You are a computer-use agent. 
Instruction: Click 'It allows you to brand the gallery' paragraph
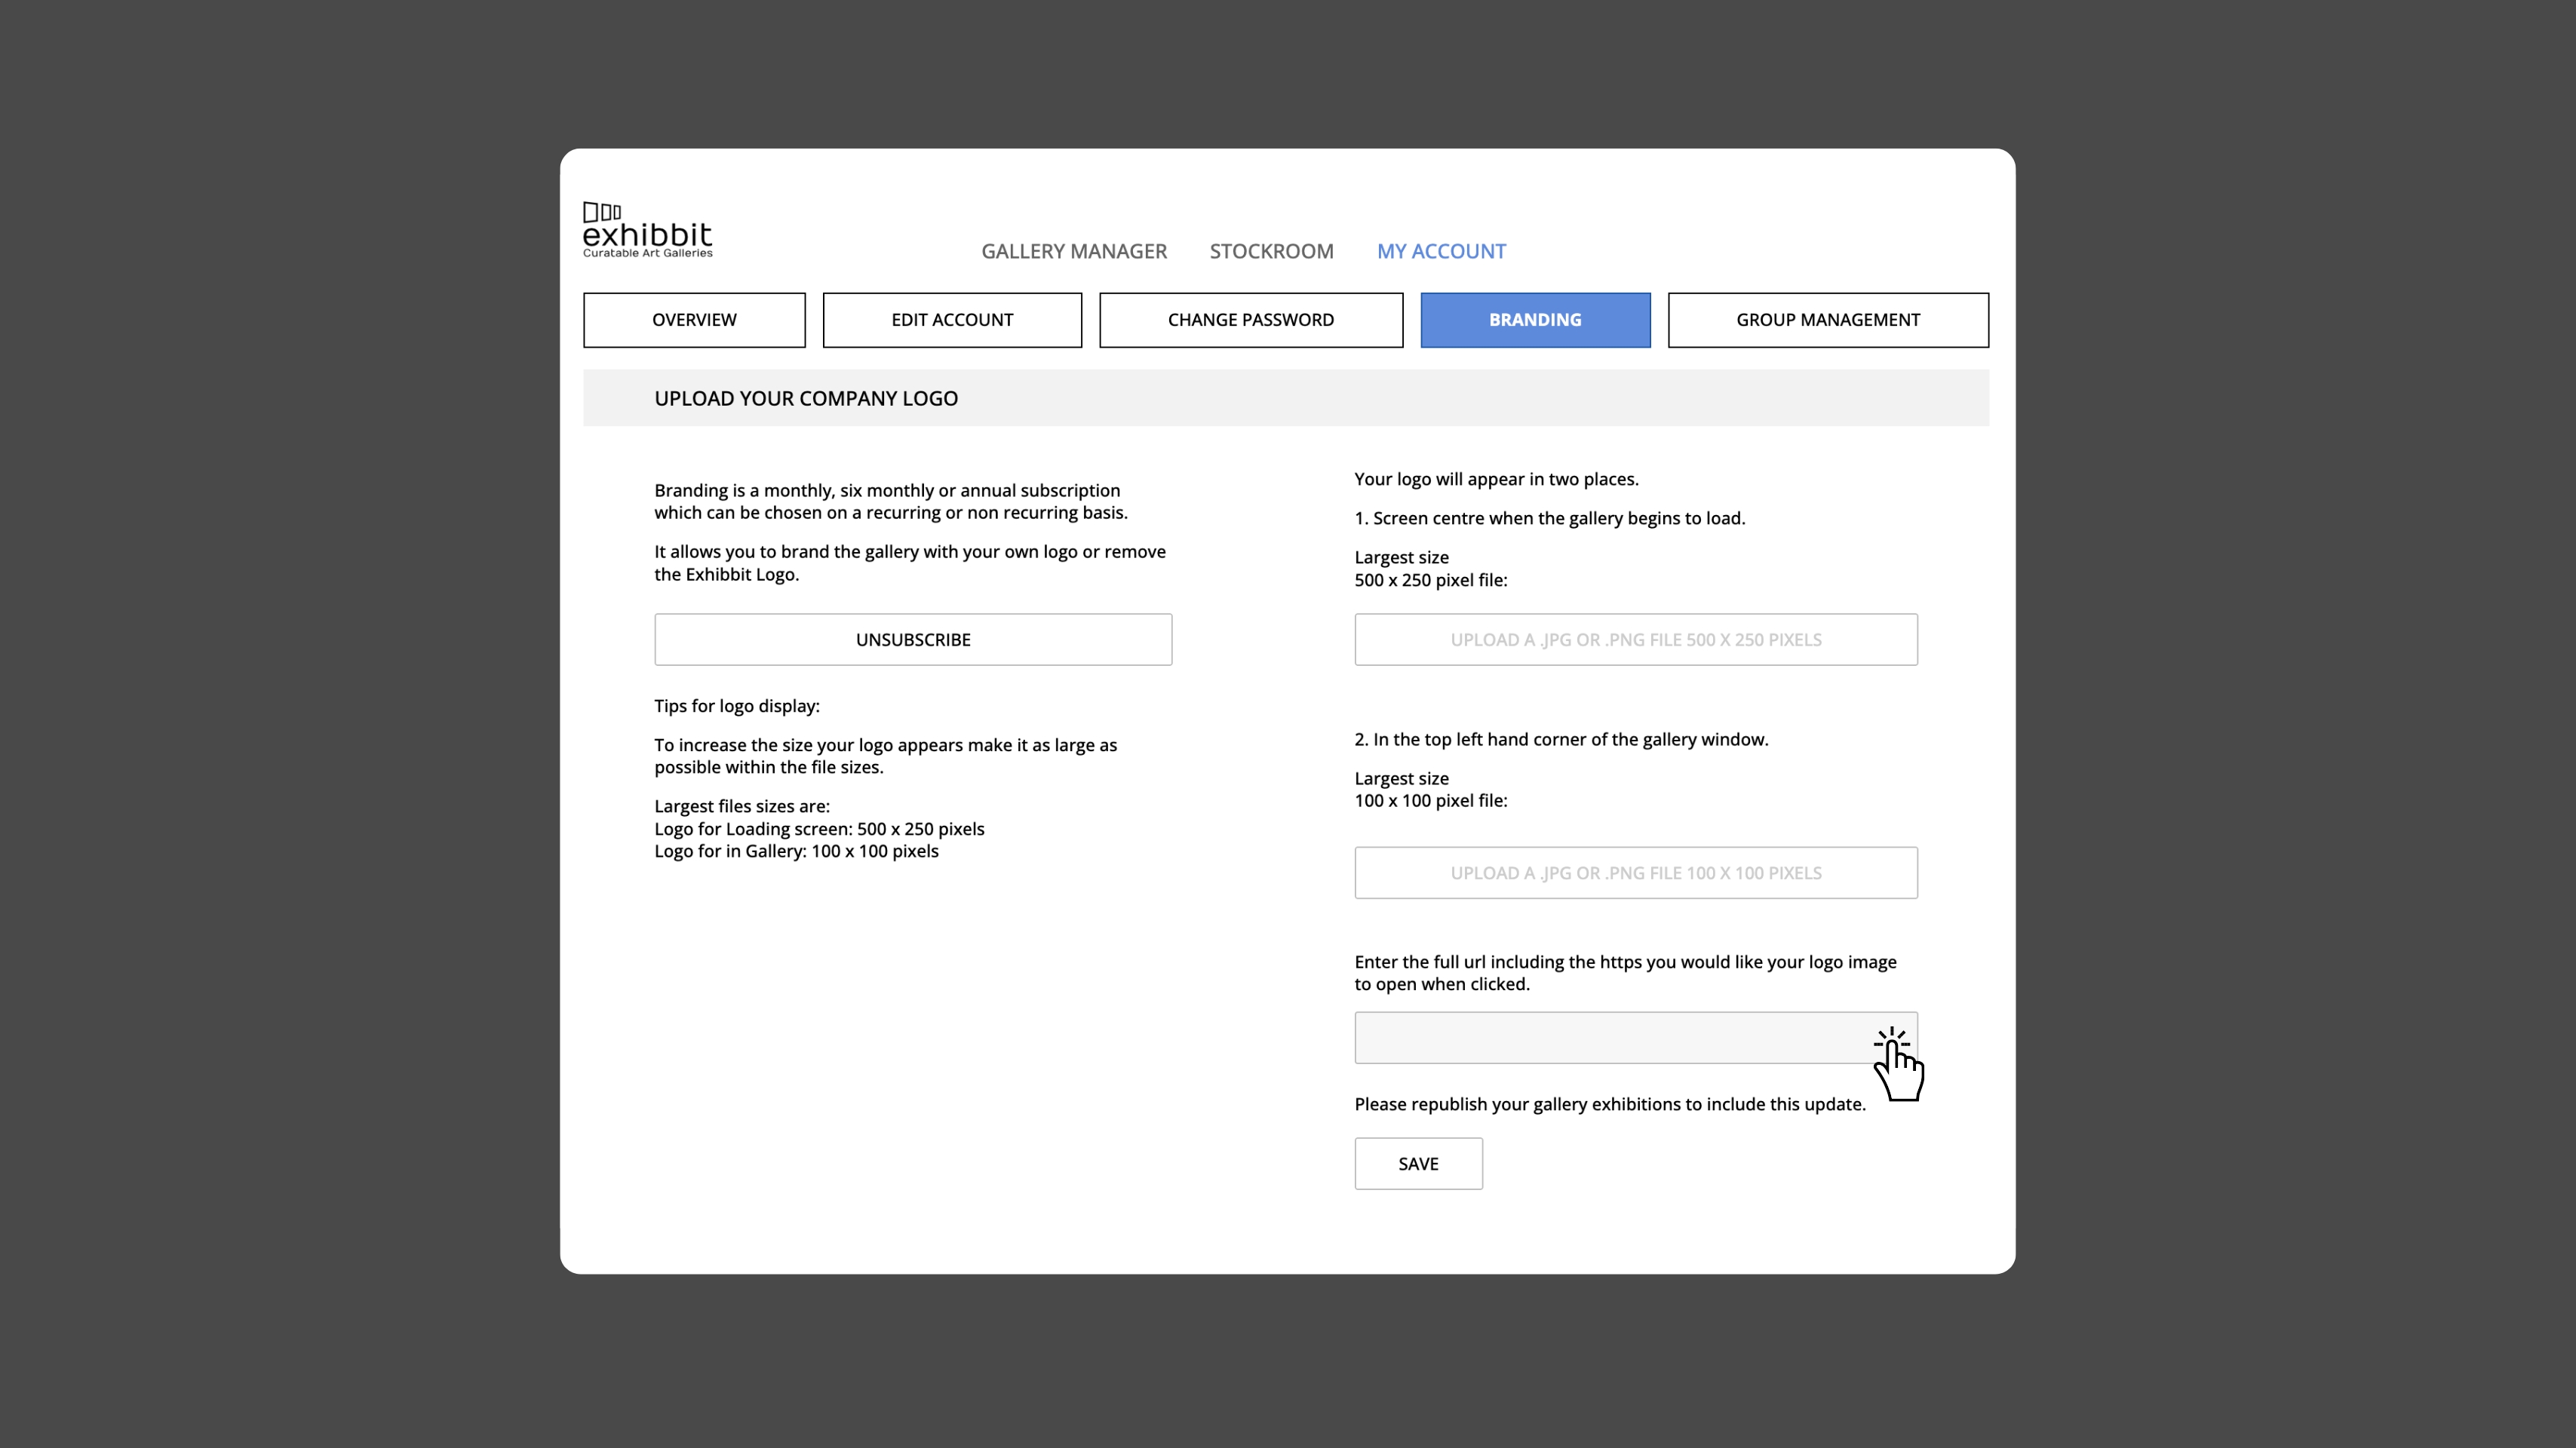910,563
